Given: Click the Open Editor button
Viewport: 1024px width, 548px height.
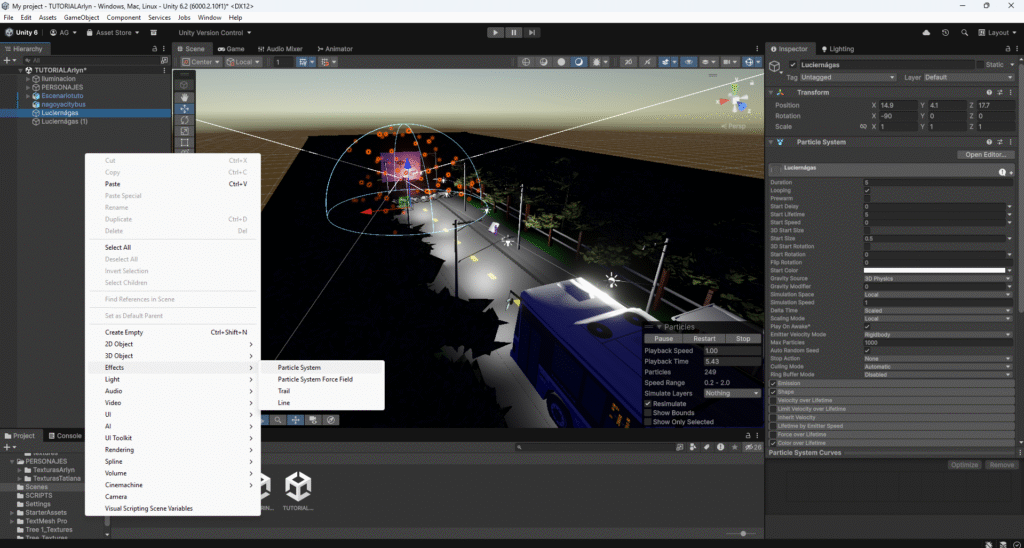Looking at the screenshot, I should [x=984, y=155].
